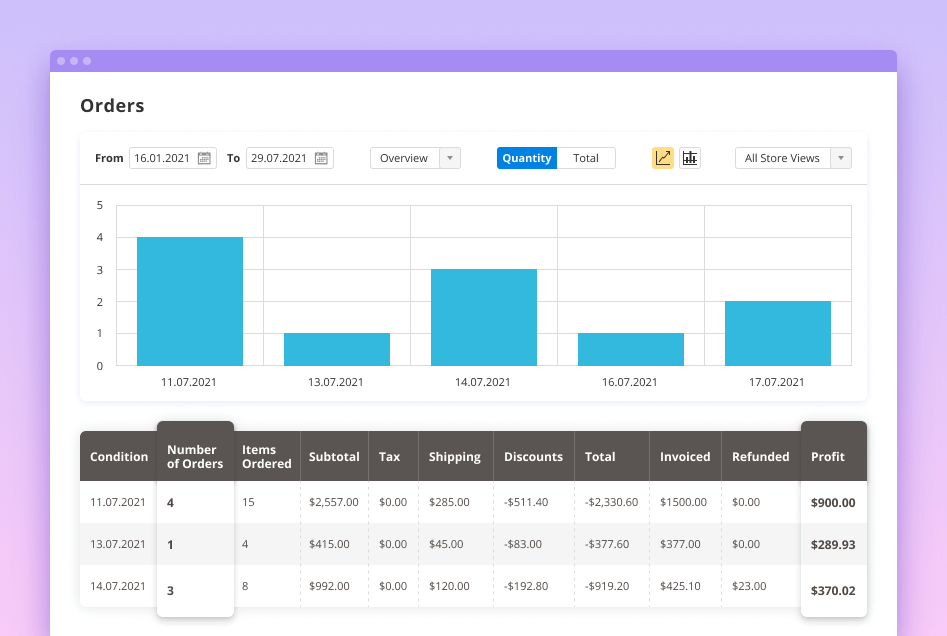Click the From date input field

[x=163, y=158]
